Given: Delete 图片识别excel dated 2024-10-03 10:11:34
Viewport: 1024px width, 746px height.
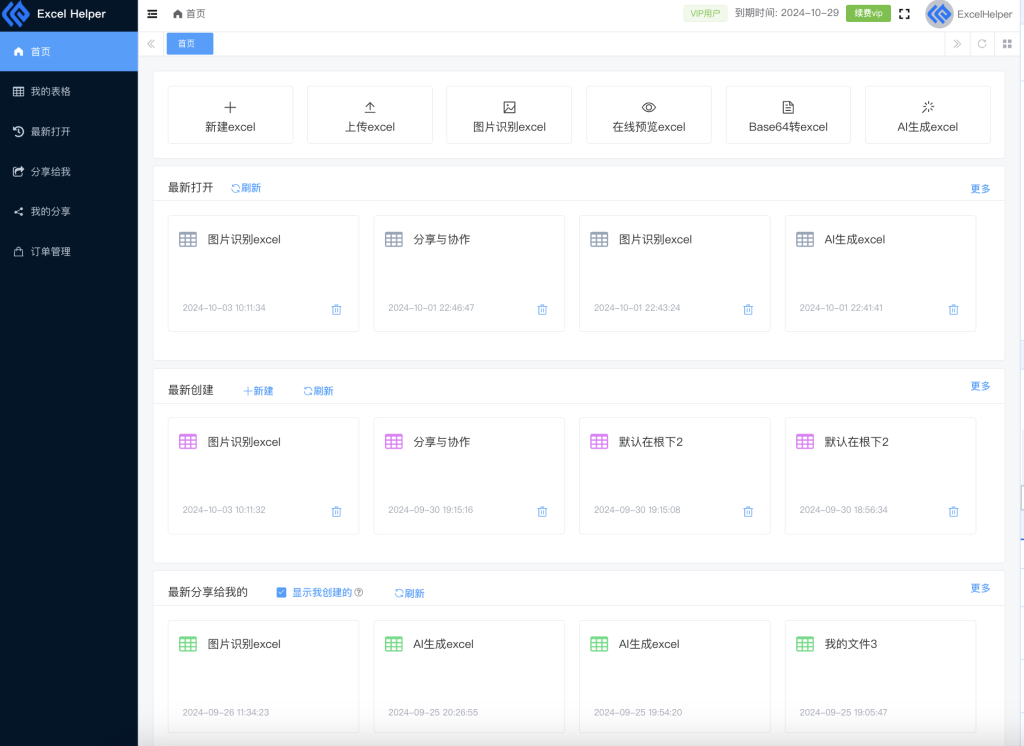Looking at the screenshot, I should click(336, 310).
